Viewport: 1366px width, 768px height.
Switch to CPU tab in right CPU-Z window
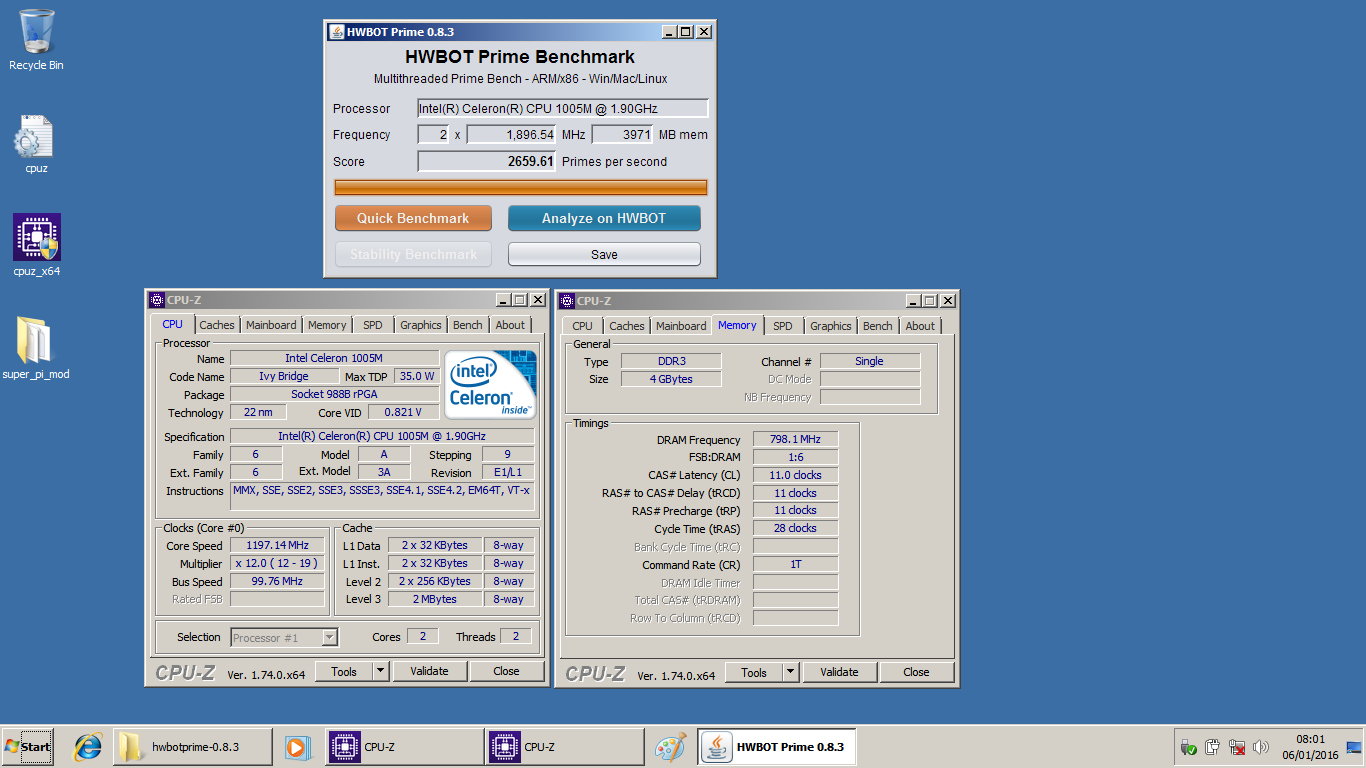click(x=583, y=326)
